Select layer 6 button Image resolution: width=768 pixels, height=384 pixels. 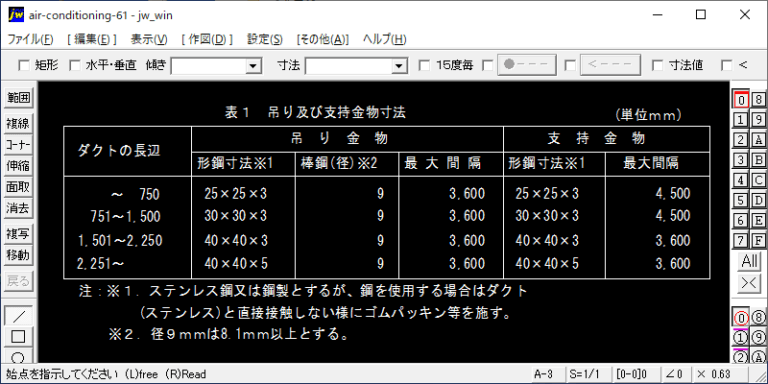pos(741,220)
